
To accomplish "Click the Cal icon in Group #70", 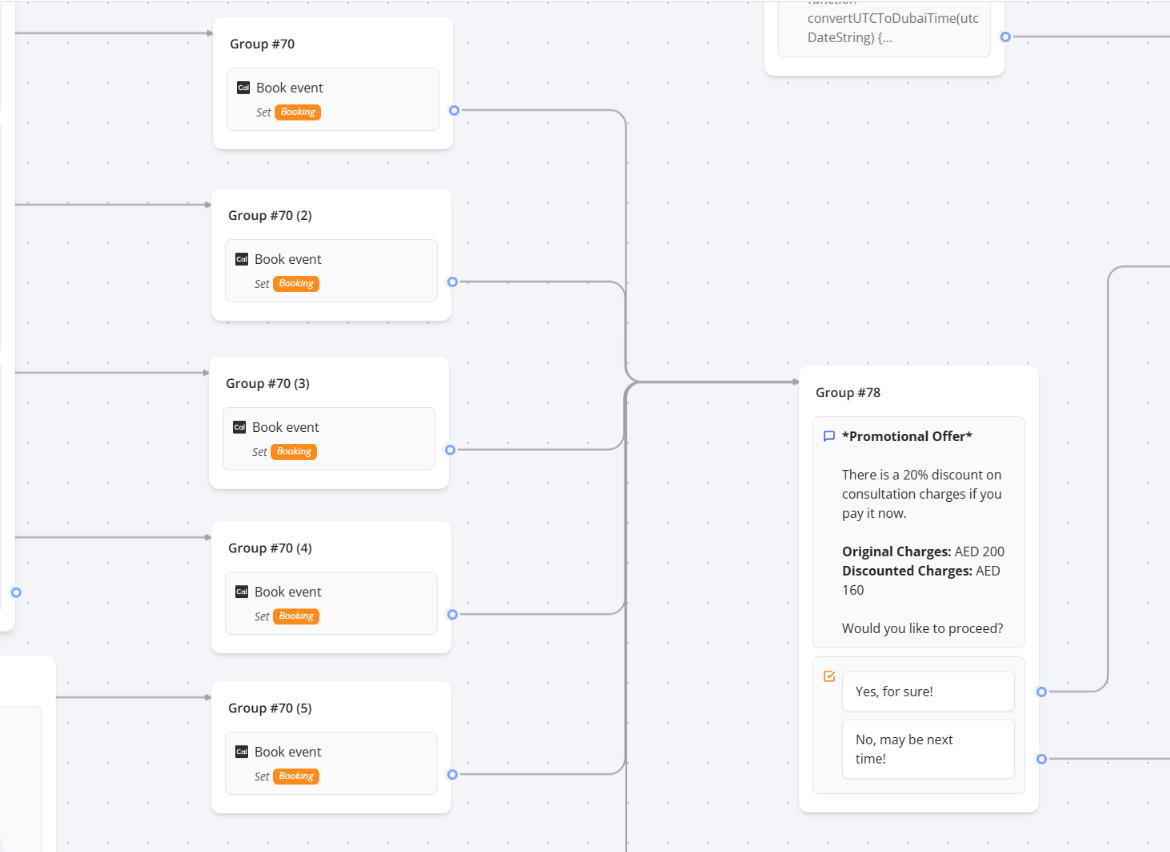I will pos(243,88).
